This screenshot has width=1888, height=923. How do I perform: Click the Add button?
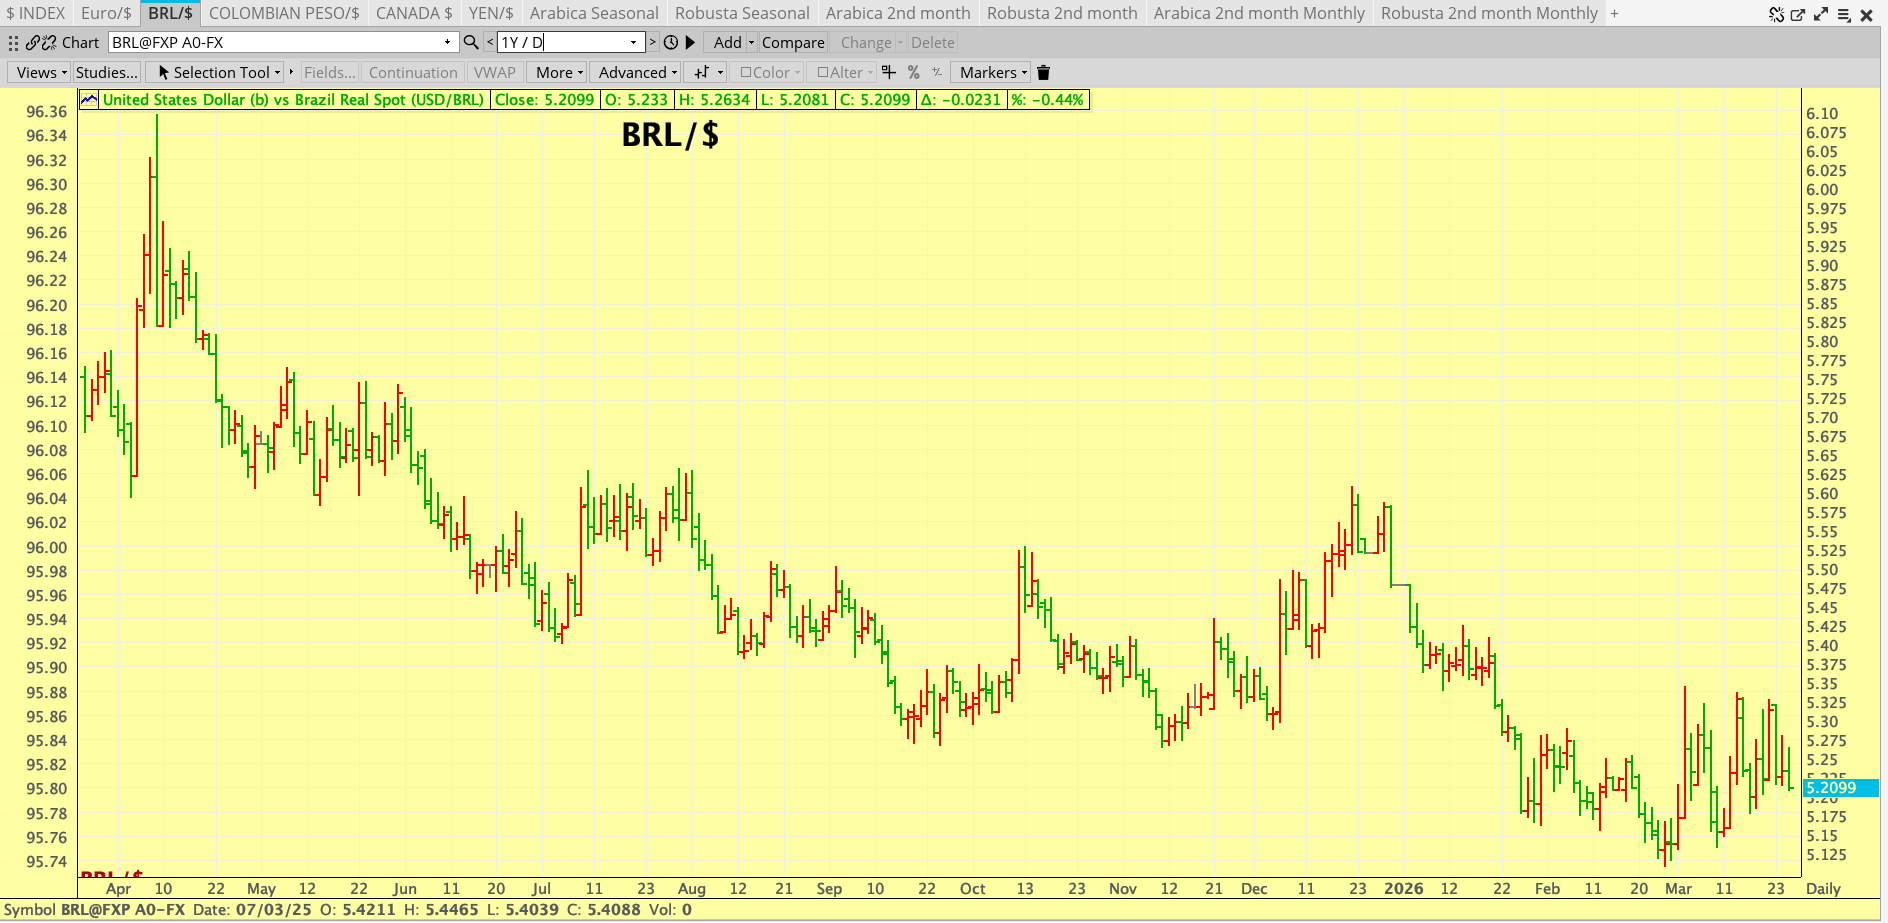point(727,42)
